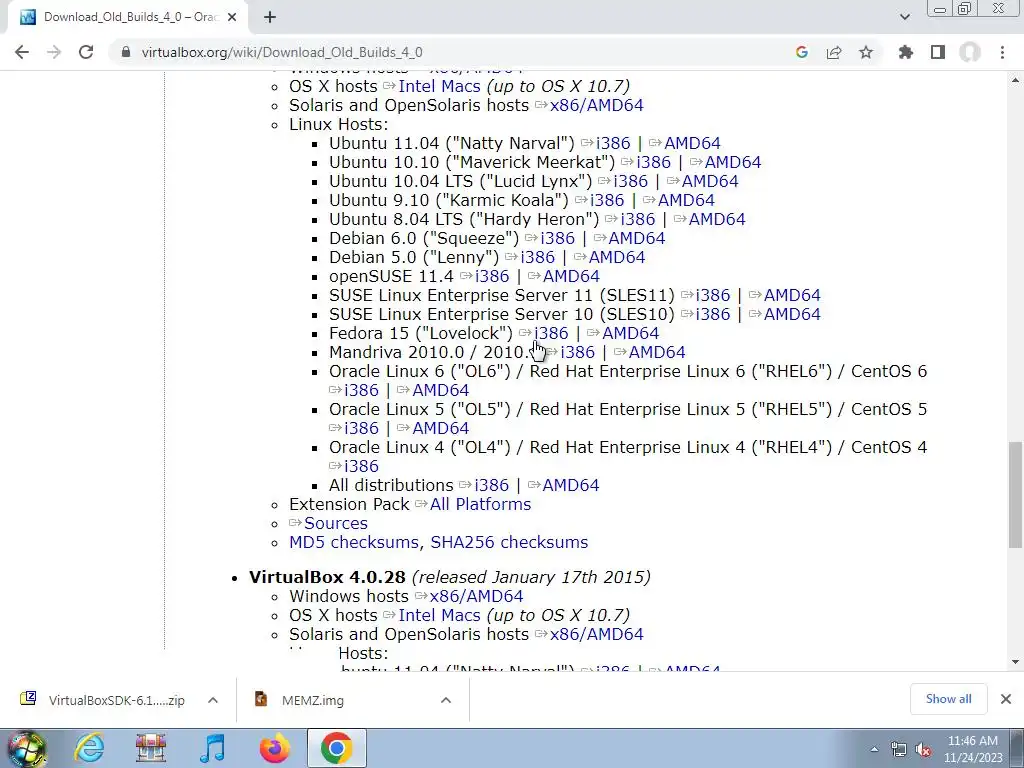Screen dimensions: 1024x768
Task: Open taskbar clock and date
Action: tap(972, 749)
